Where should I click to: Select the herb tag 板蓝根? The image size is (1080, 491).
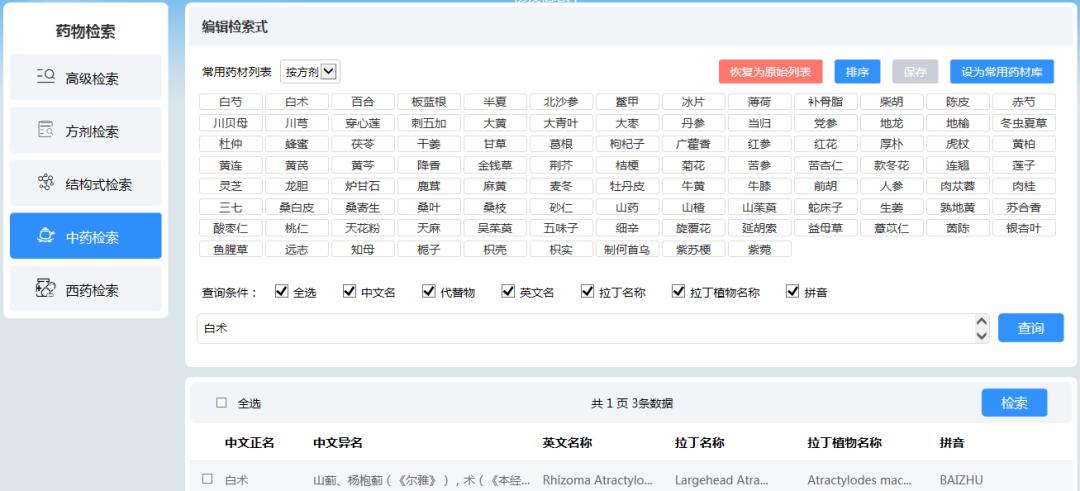pyautogui.click(x=429, y=102)
